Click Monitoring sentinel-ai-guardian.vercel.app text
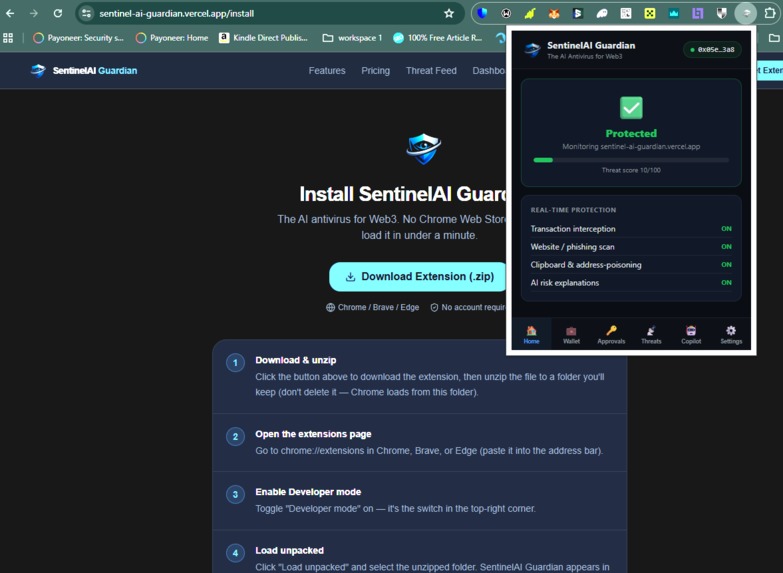The image size is (783, 573). point(631,146)
